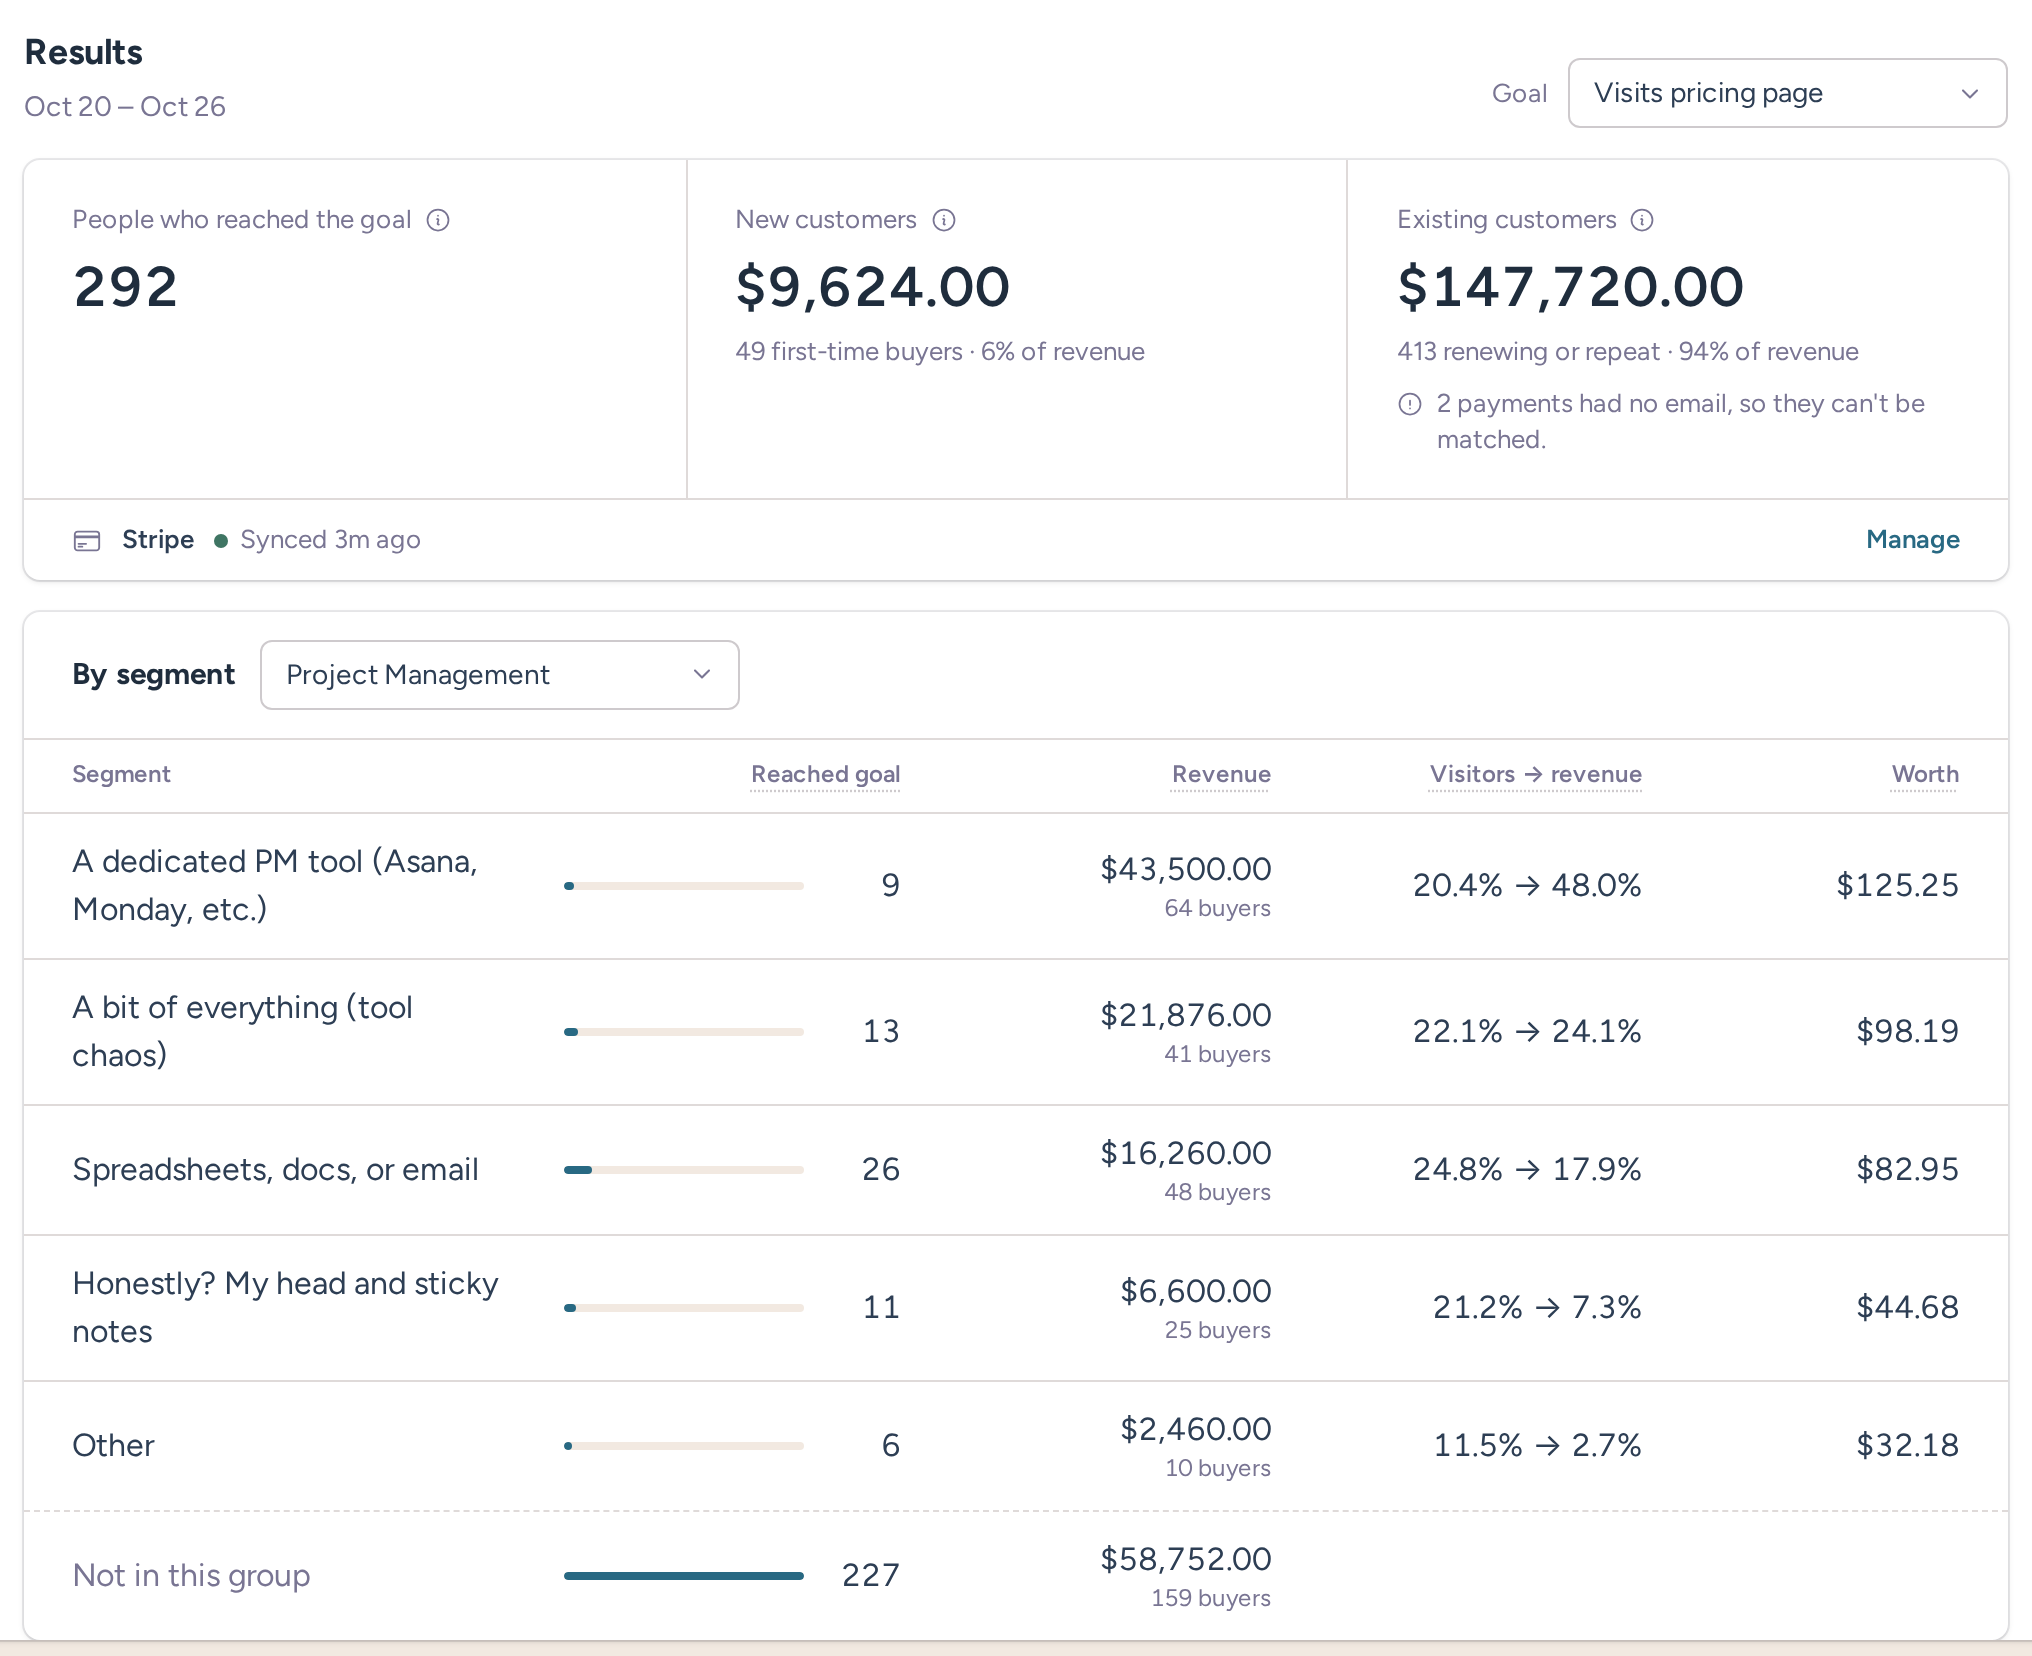Click the Visitors → revenue column header

(x=1536, y=774)
